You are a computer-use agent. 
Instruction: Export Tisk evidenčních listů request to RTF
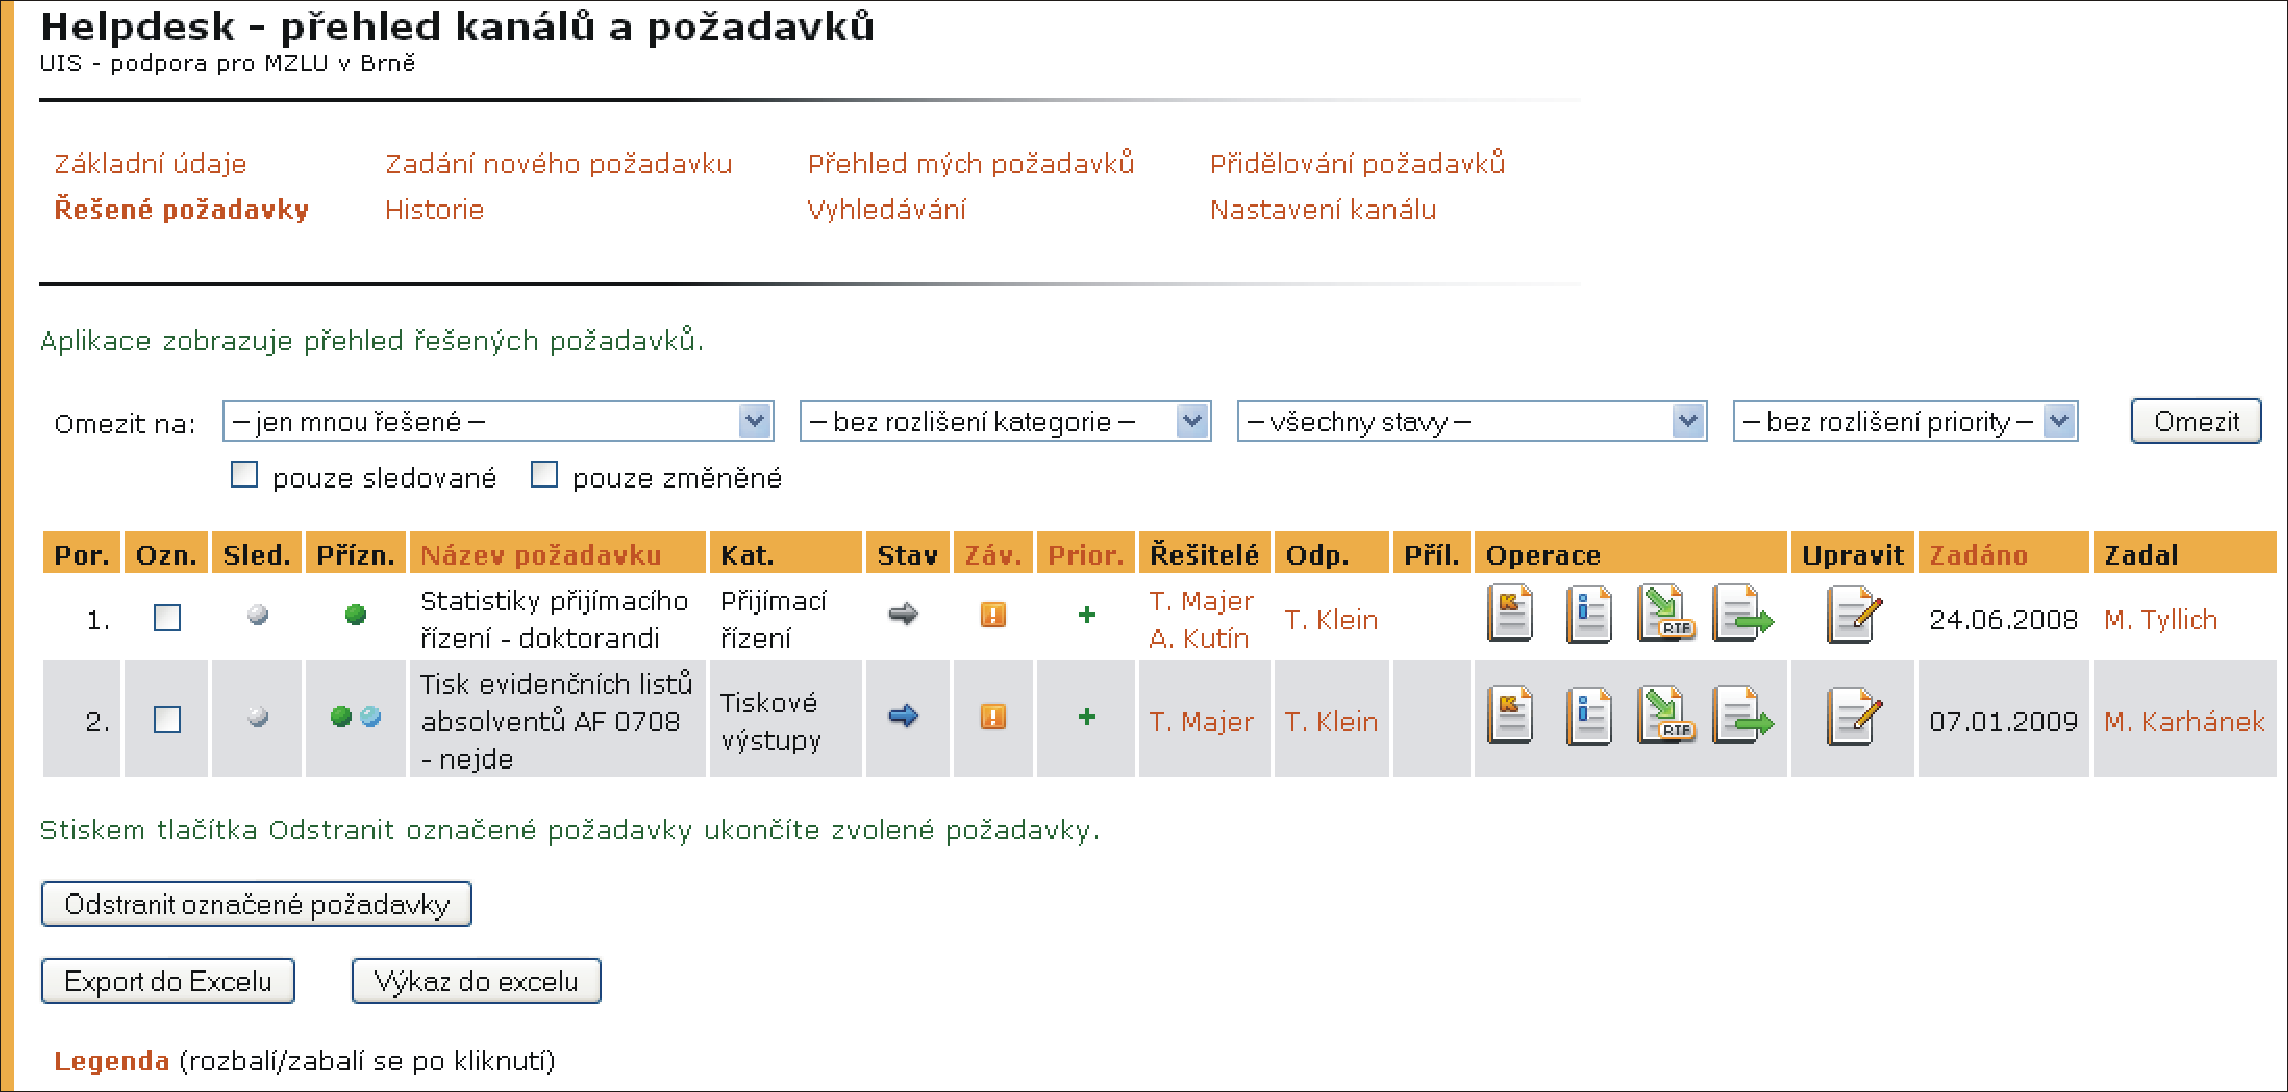coord(1666,715)
